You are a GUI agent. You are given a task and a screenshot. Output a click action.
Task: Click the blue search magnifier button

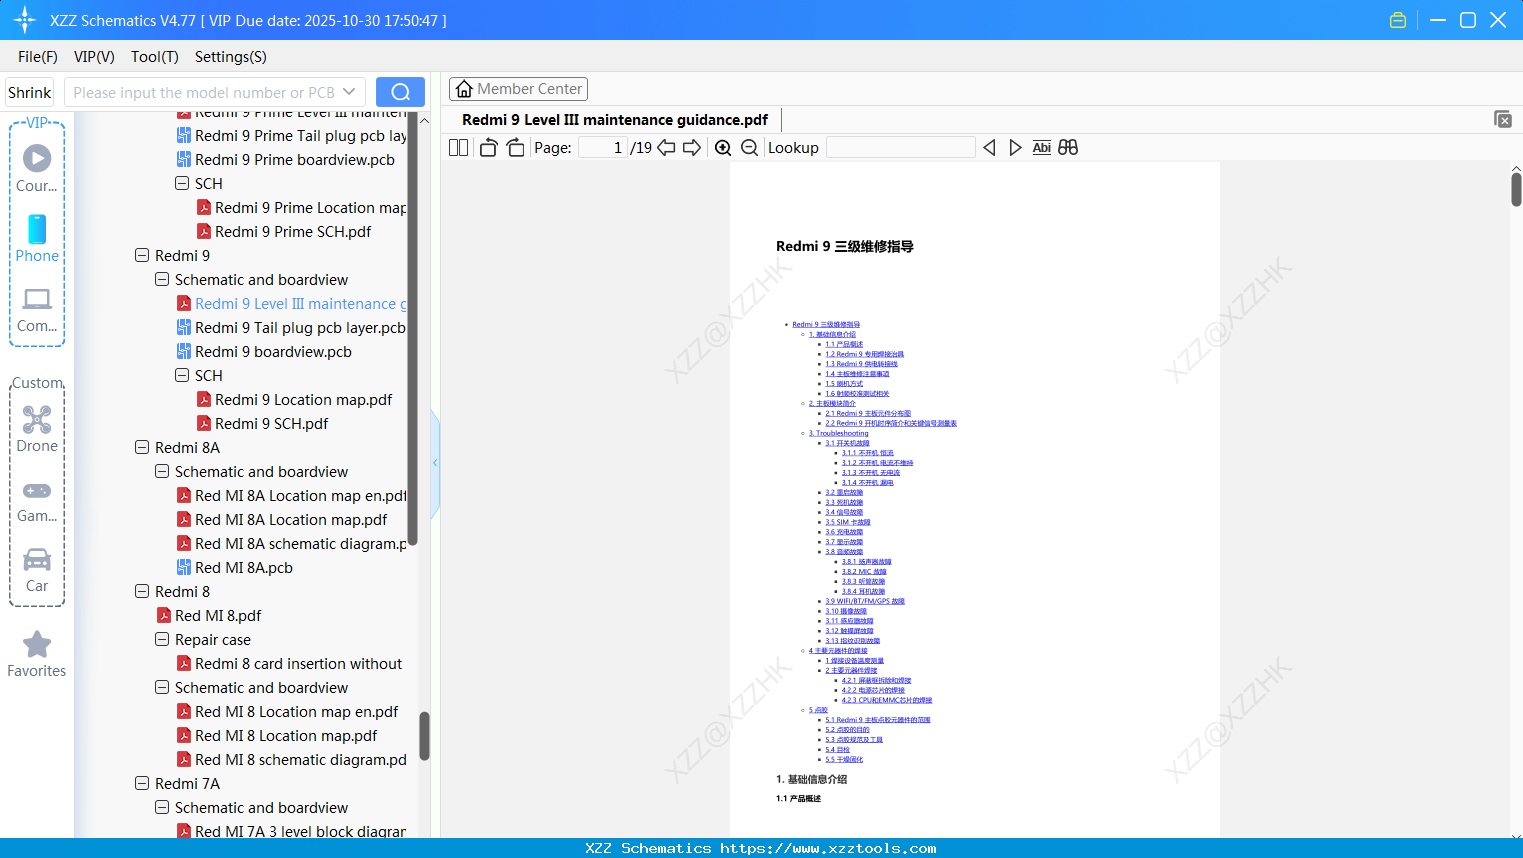pos(400,92)
